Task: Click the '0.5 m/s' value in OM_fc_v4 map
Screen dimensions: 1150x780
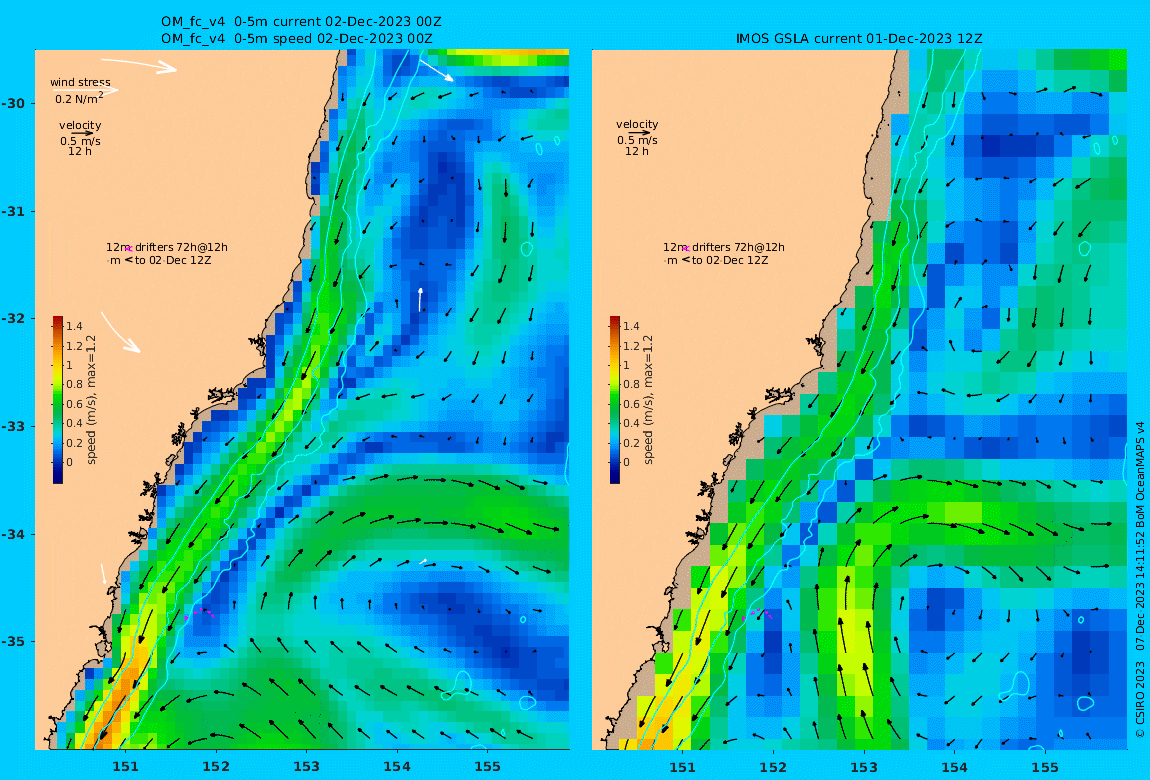Action: [x=80, y=141]
